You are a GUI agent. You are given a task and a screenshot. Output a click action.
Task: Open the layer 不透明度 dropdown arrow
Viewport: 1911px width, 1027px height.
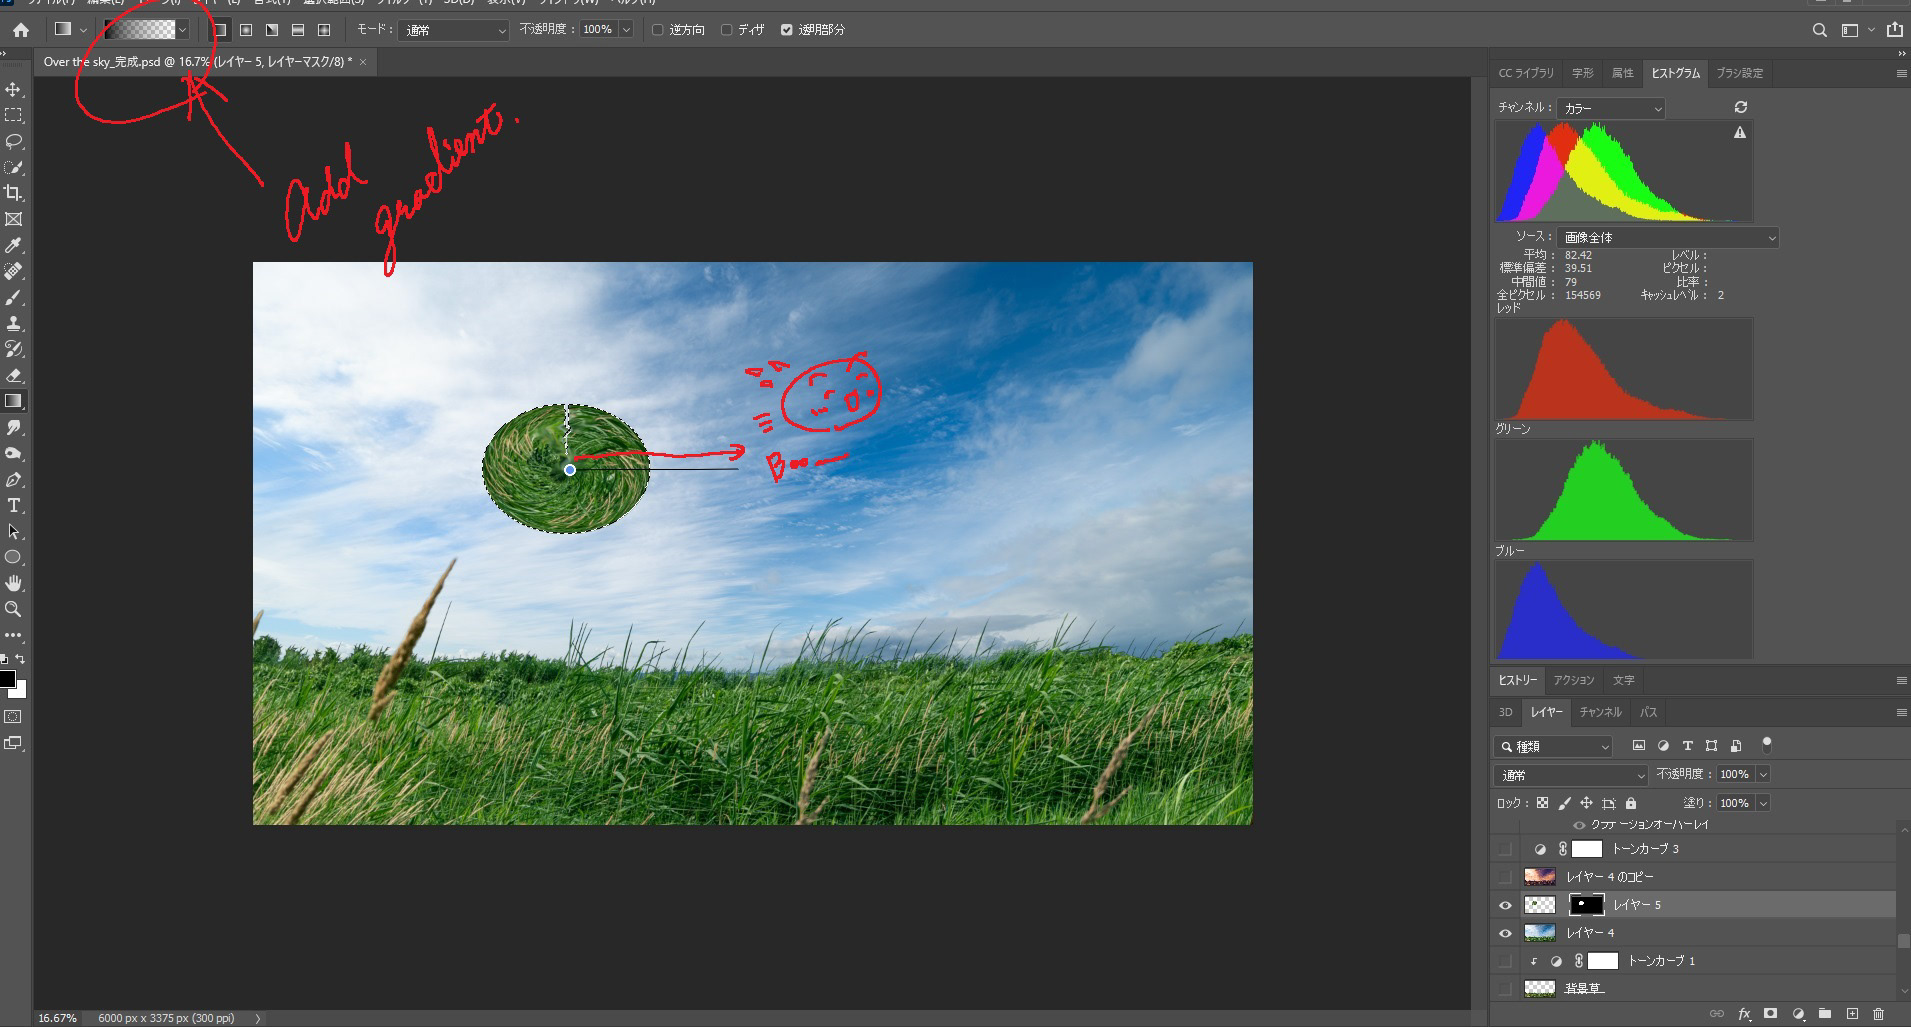[1763, 775]
